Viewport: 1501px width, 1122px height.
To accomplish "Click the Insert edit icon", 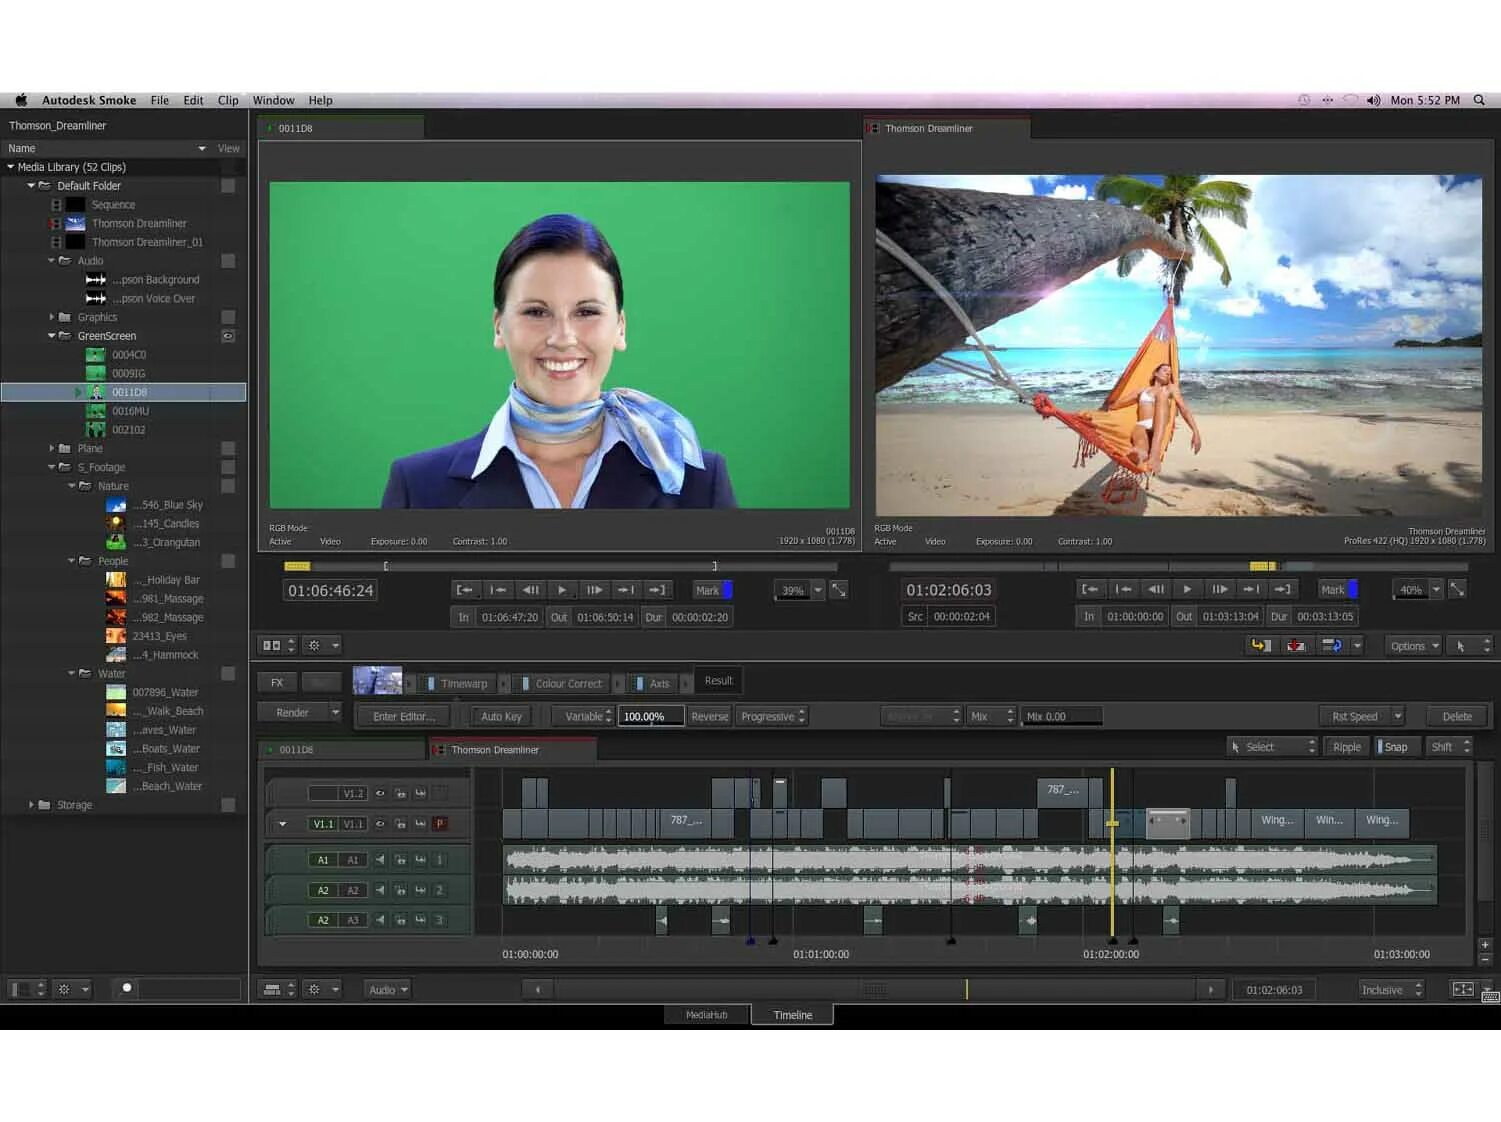I will pyautogui.click(x=1261, y=646).
